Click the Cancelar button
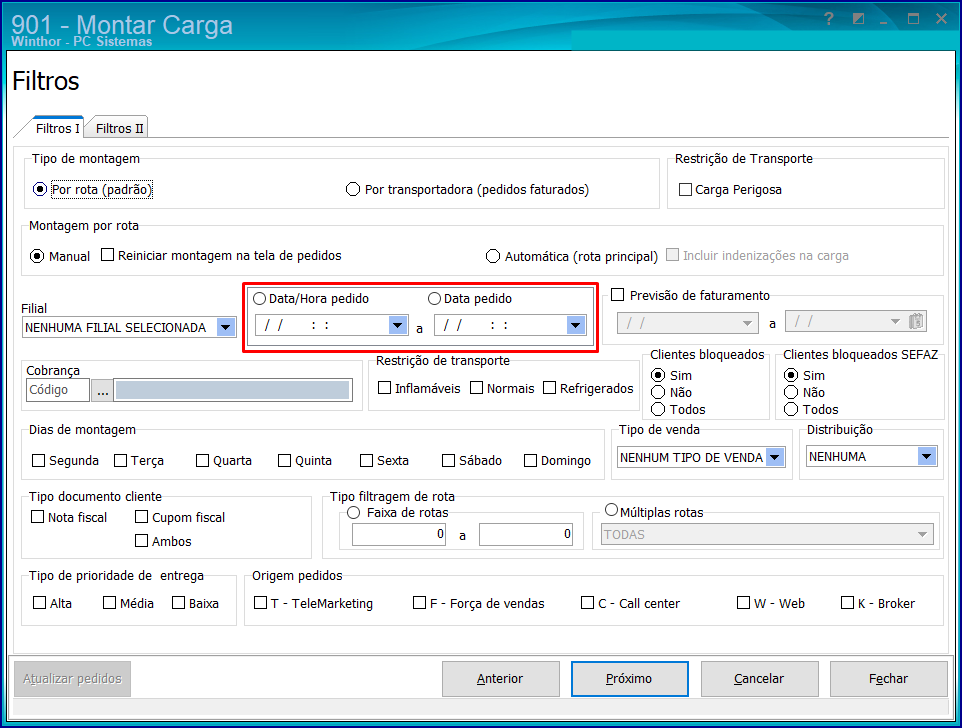The width and height of the screenshot is (962, 728). (x=760, y=679)
